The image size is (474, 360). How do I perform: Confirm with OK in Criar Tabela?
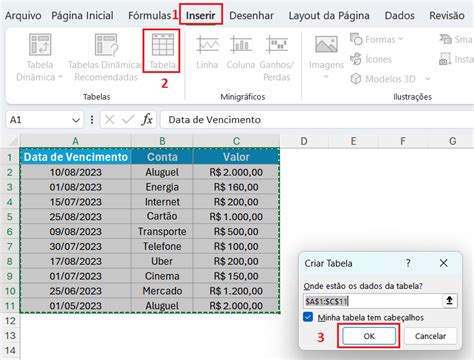click(x=369, y=336)
